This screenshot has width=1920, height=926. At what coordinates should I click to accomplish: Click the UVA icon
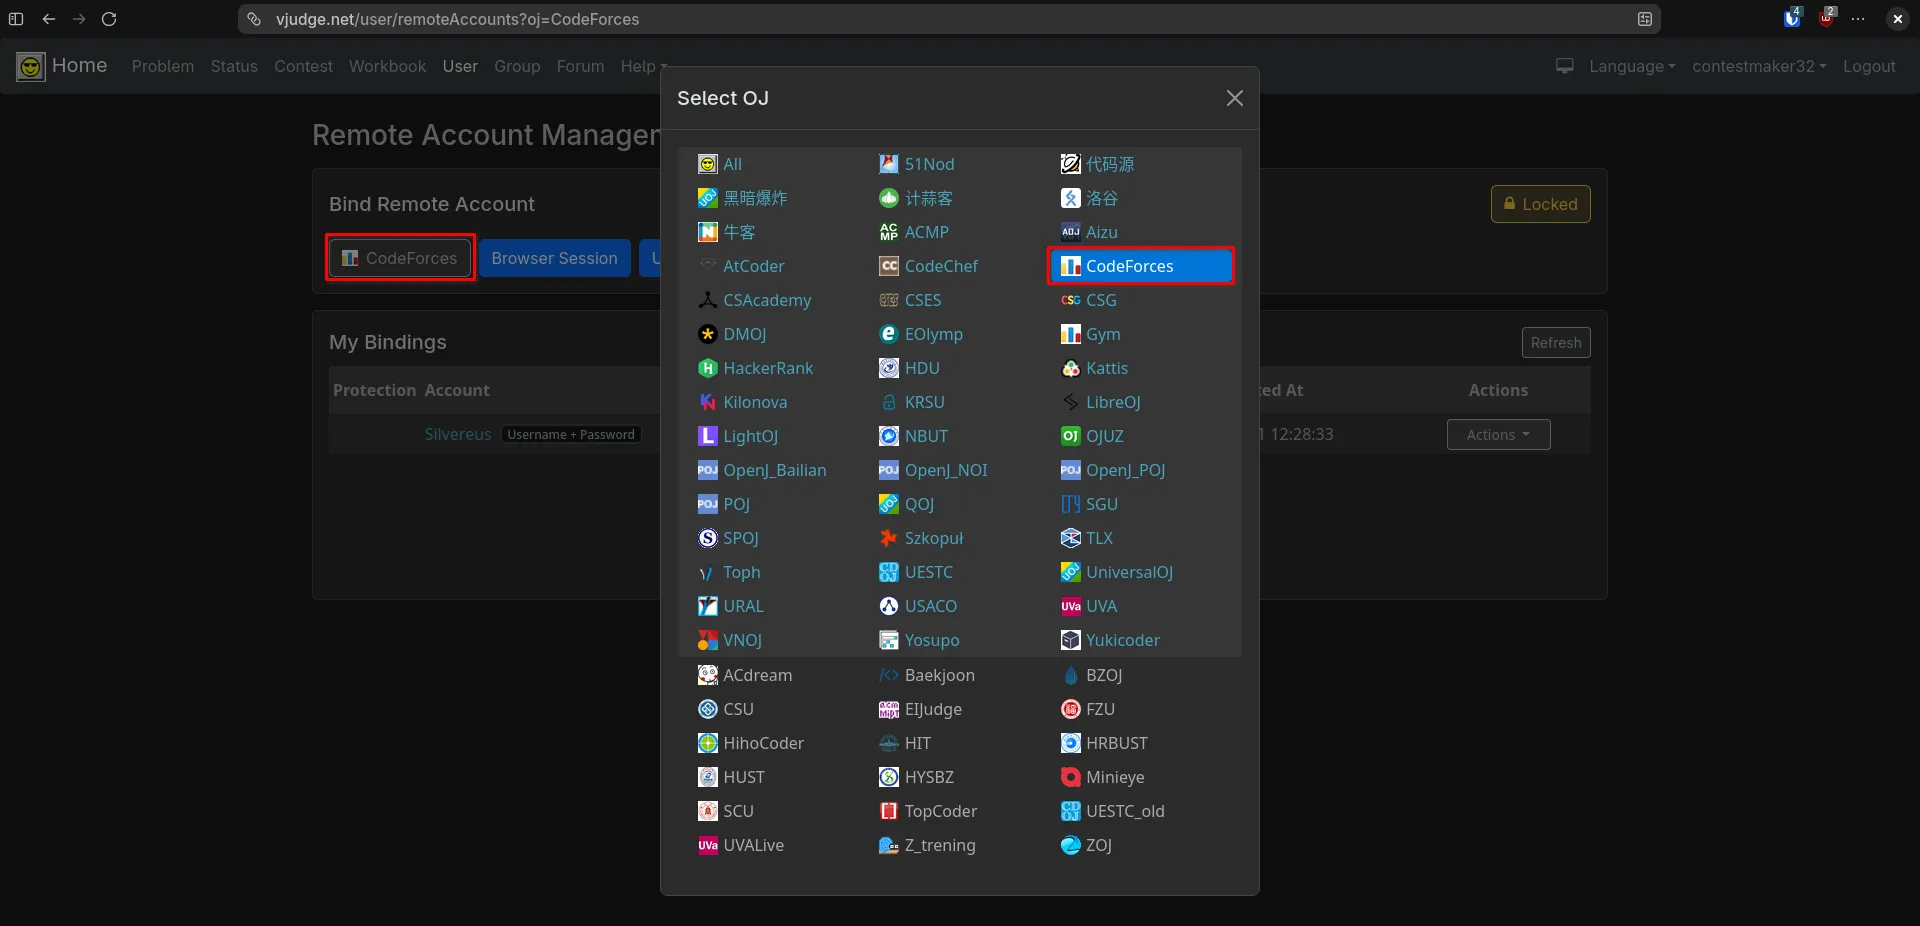[x=1071, y=606]
